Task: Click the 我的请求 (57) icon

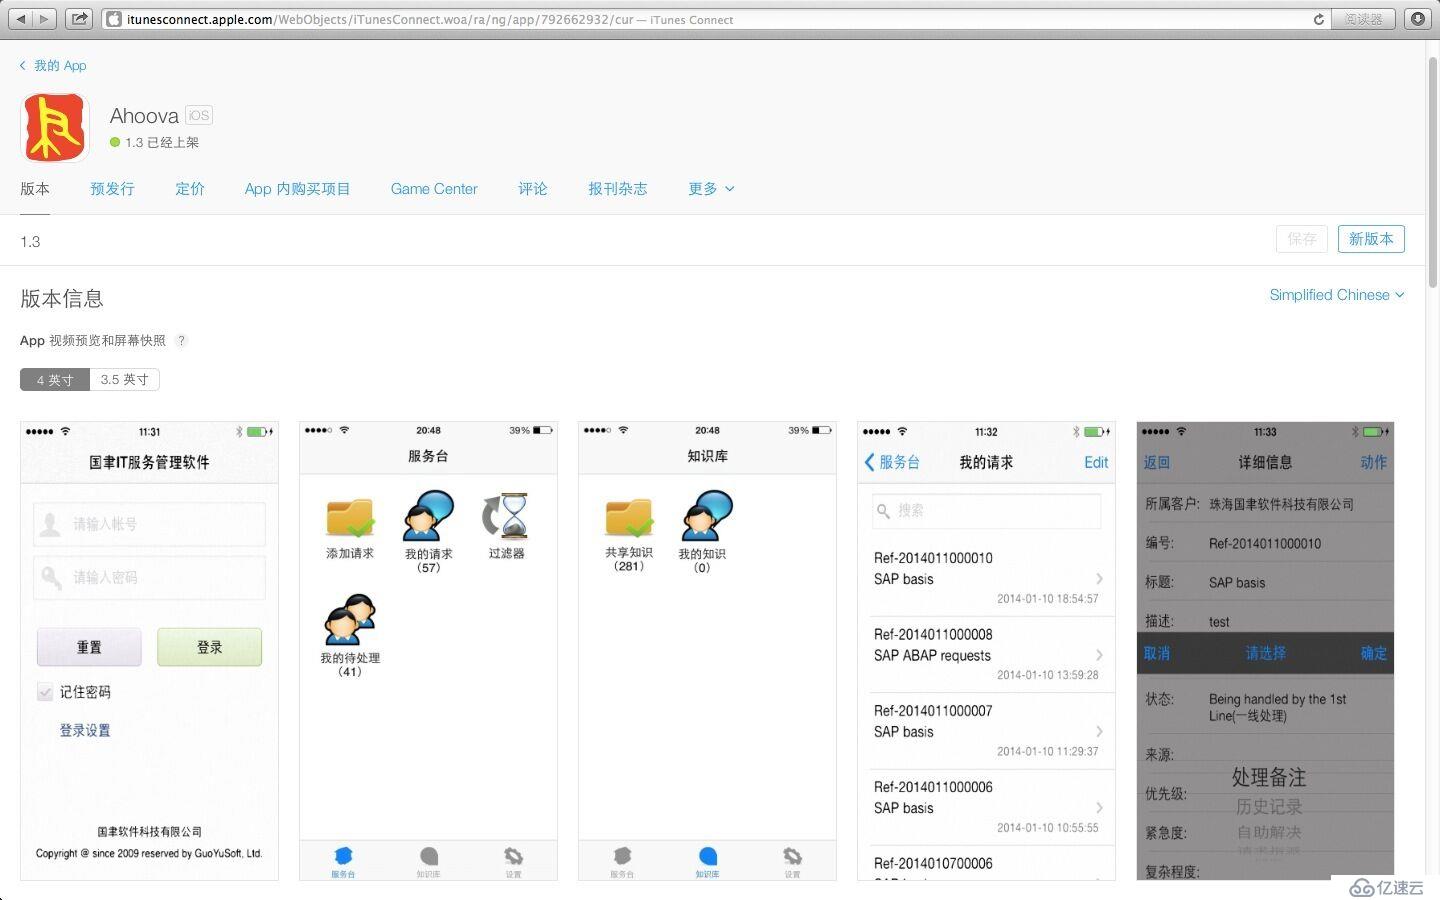Action: point(428,516)
